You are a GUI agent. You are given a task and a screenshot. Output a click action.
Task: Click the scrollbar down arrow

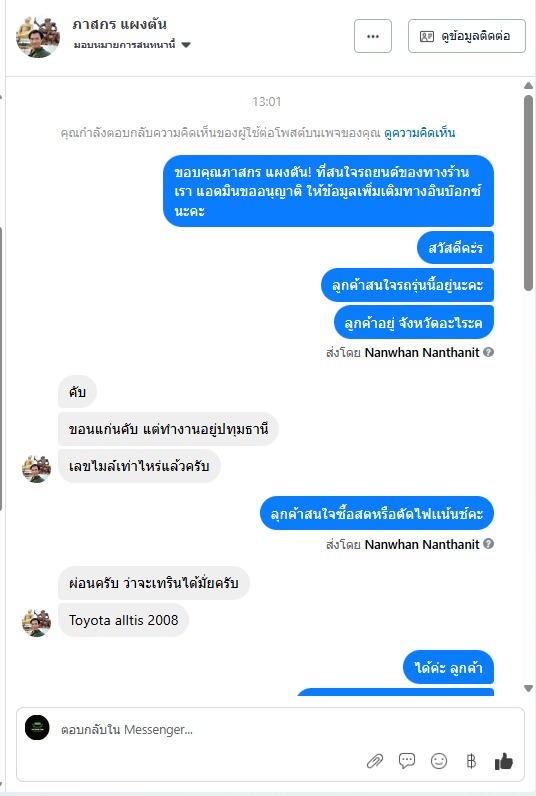click(x=528, y=688)
